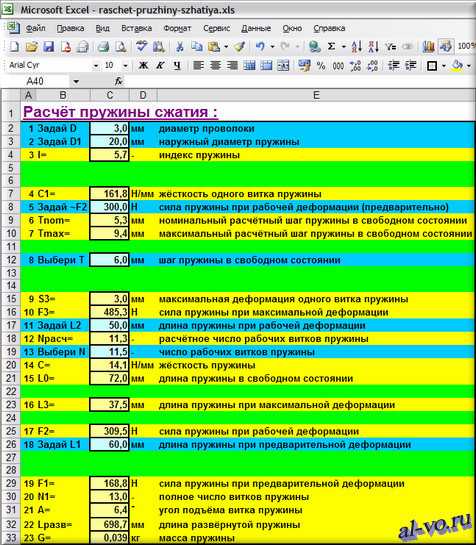Align text right icon

tap(232, 65)
